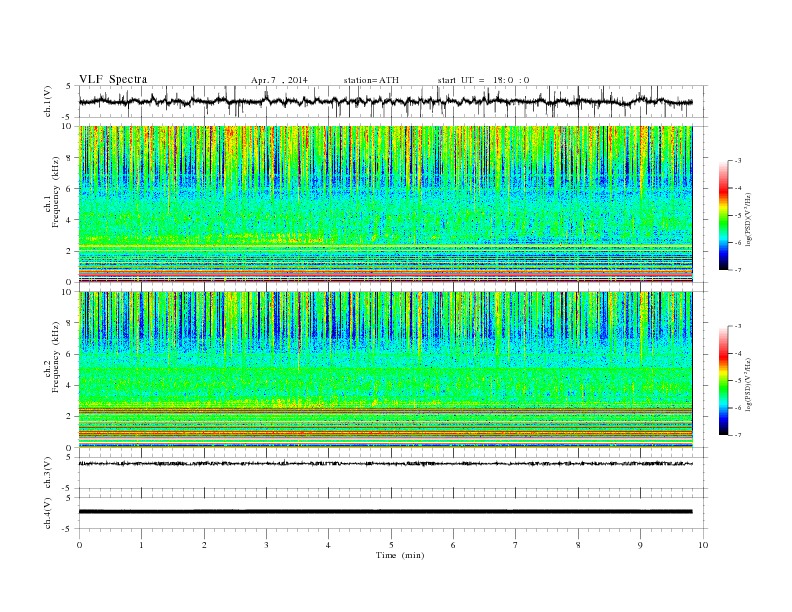Screen dimensions: 792x612
Task: Click the "start UT = 18:0:0" header text
Action: (x=483, y=80)
